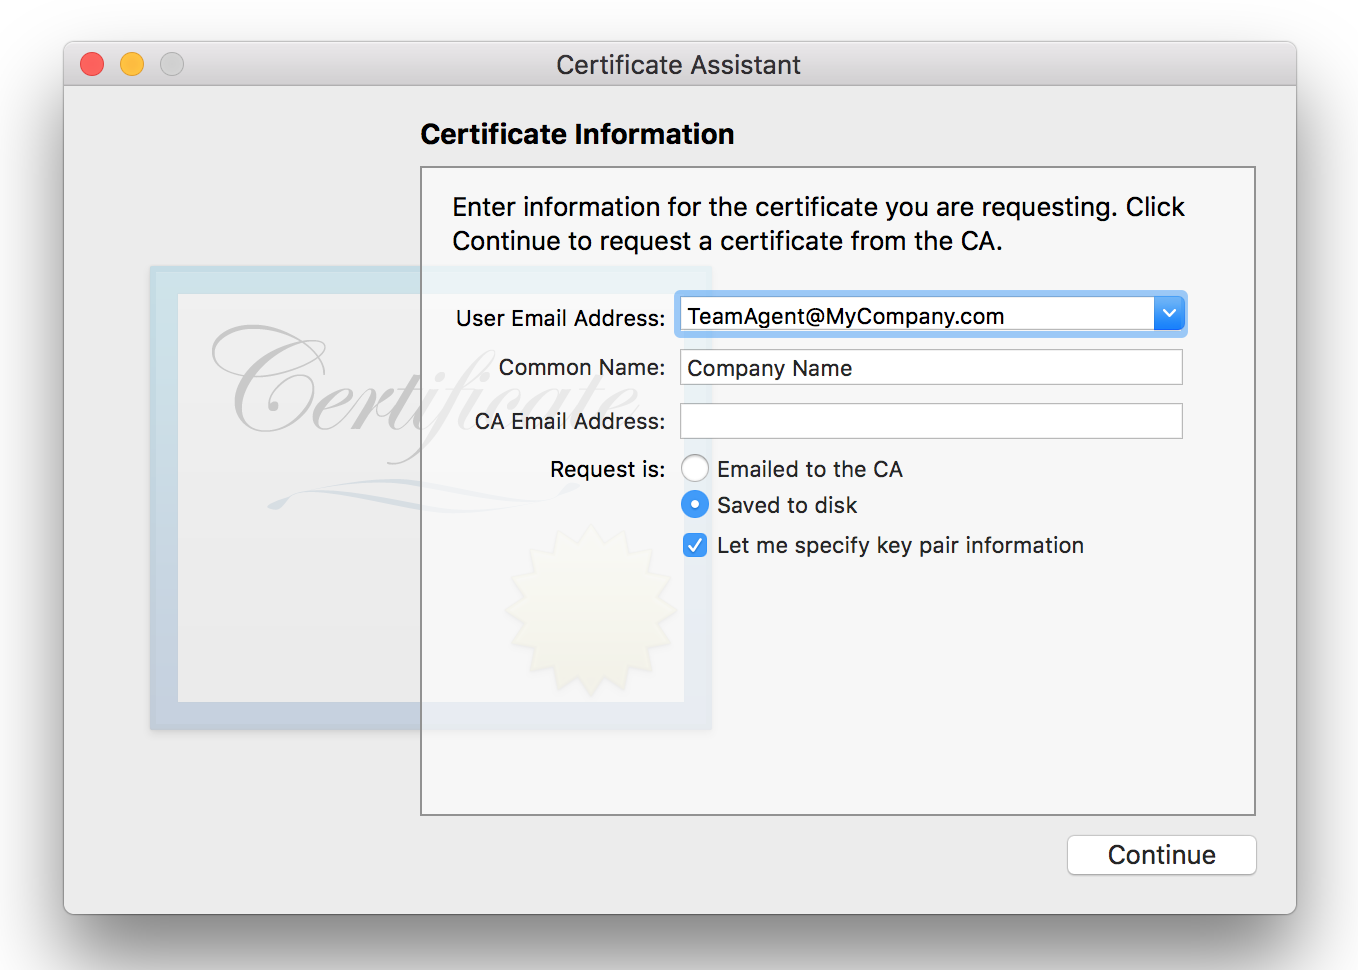Choose the Saved to disk radio button
1358x970 pixels.
point(695,505)
